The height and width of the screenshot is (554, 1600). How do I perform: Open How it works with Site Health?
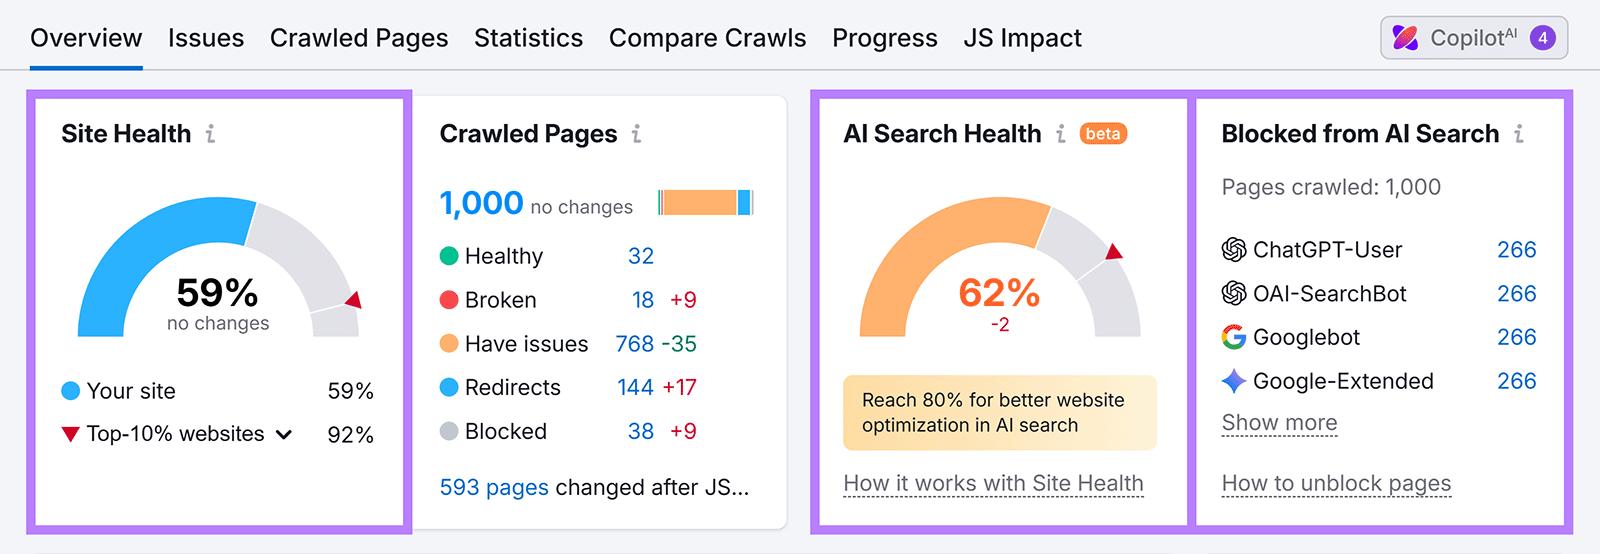[993, 484]
